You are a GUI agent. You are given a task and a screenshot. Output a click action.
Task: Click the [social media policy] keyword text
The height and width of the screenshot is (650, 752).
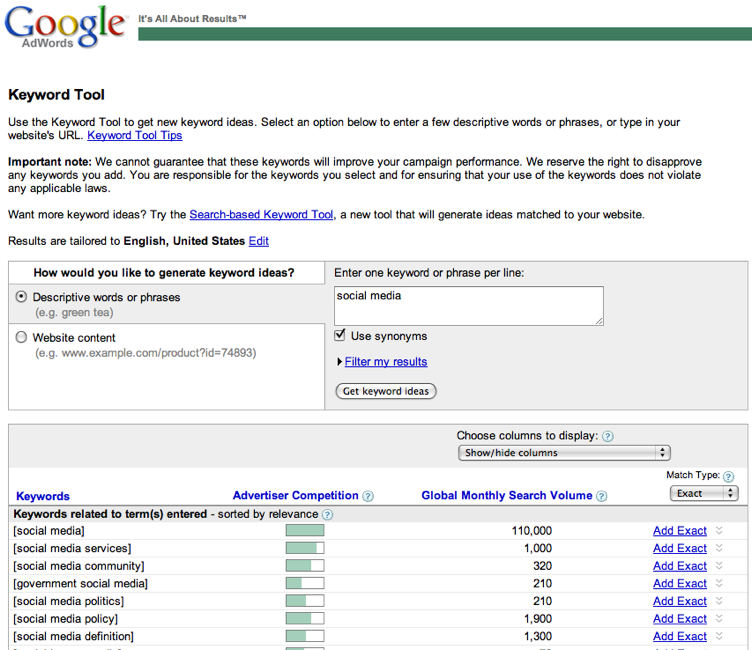coord(65,619)
